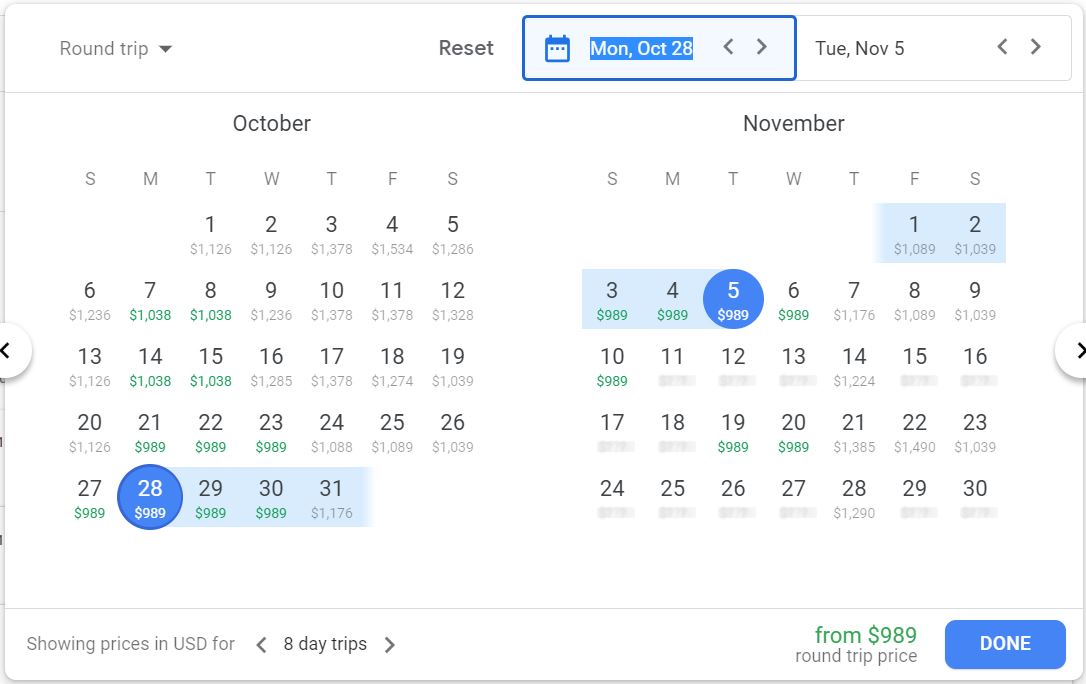Confirm dates with the DONE button
Viewport: 1086px width, 684px height.
[x=1005, y=644]
